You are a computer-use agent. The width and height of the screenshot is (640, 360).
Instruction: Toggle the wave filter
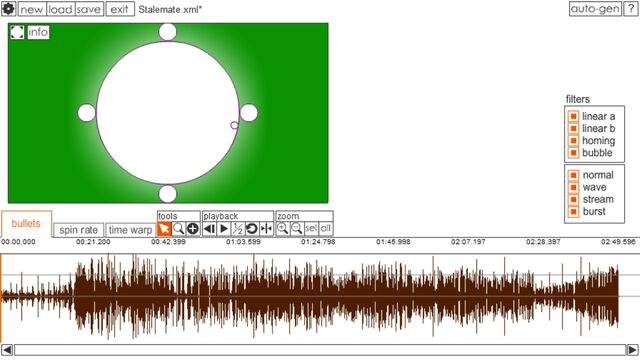point(573,187)
